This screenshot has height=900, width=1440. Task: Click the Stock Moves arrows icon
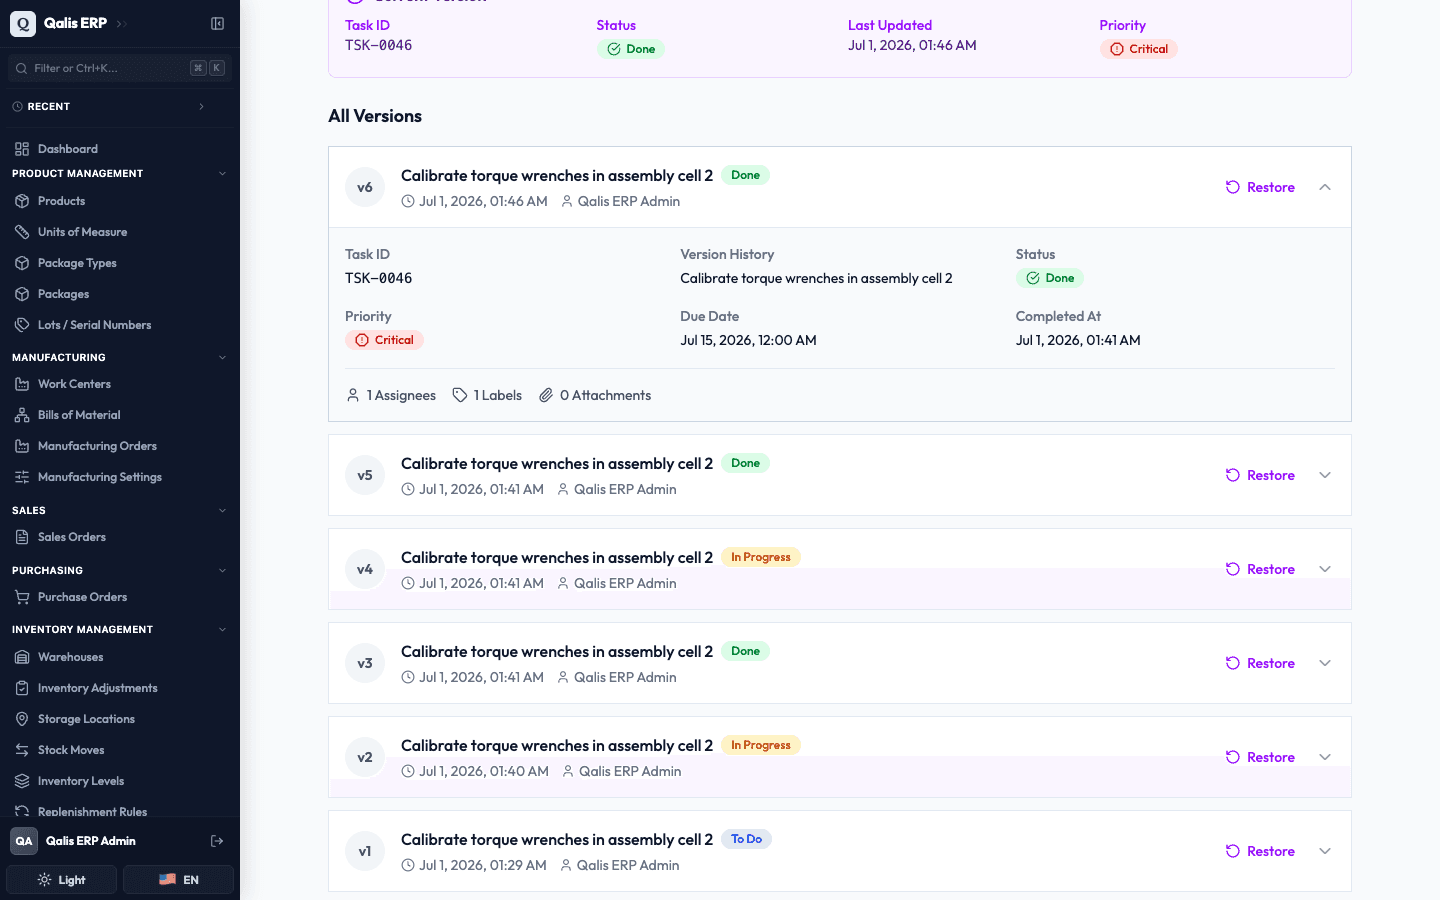pyautogui.click(x=22, y=750)
